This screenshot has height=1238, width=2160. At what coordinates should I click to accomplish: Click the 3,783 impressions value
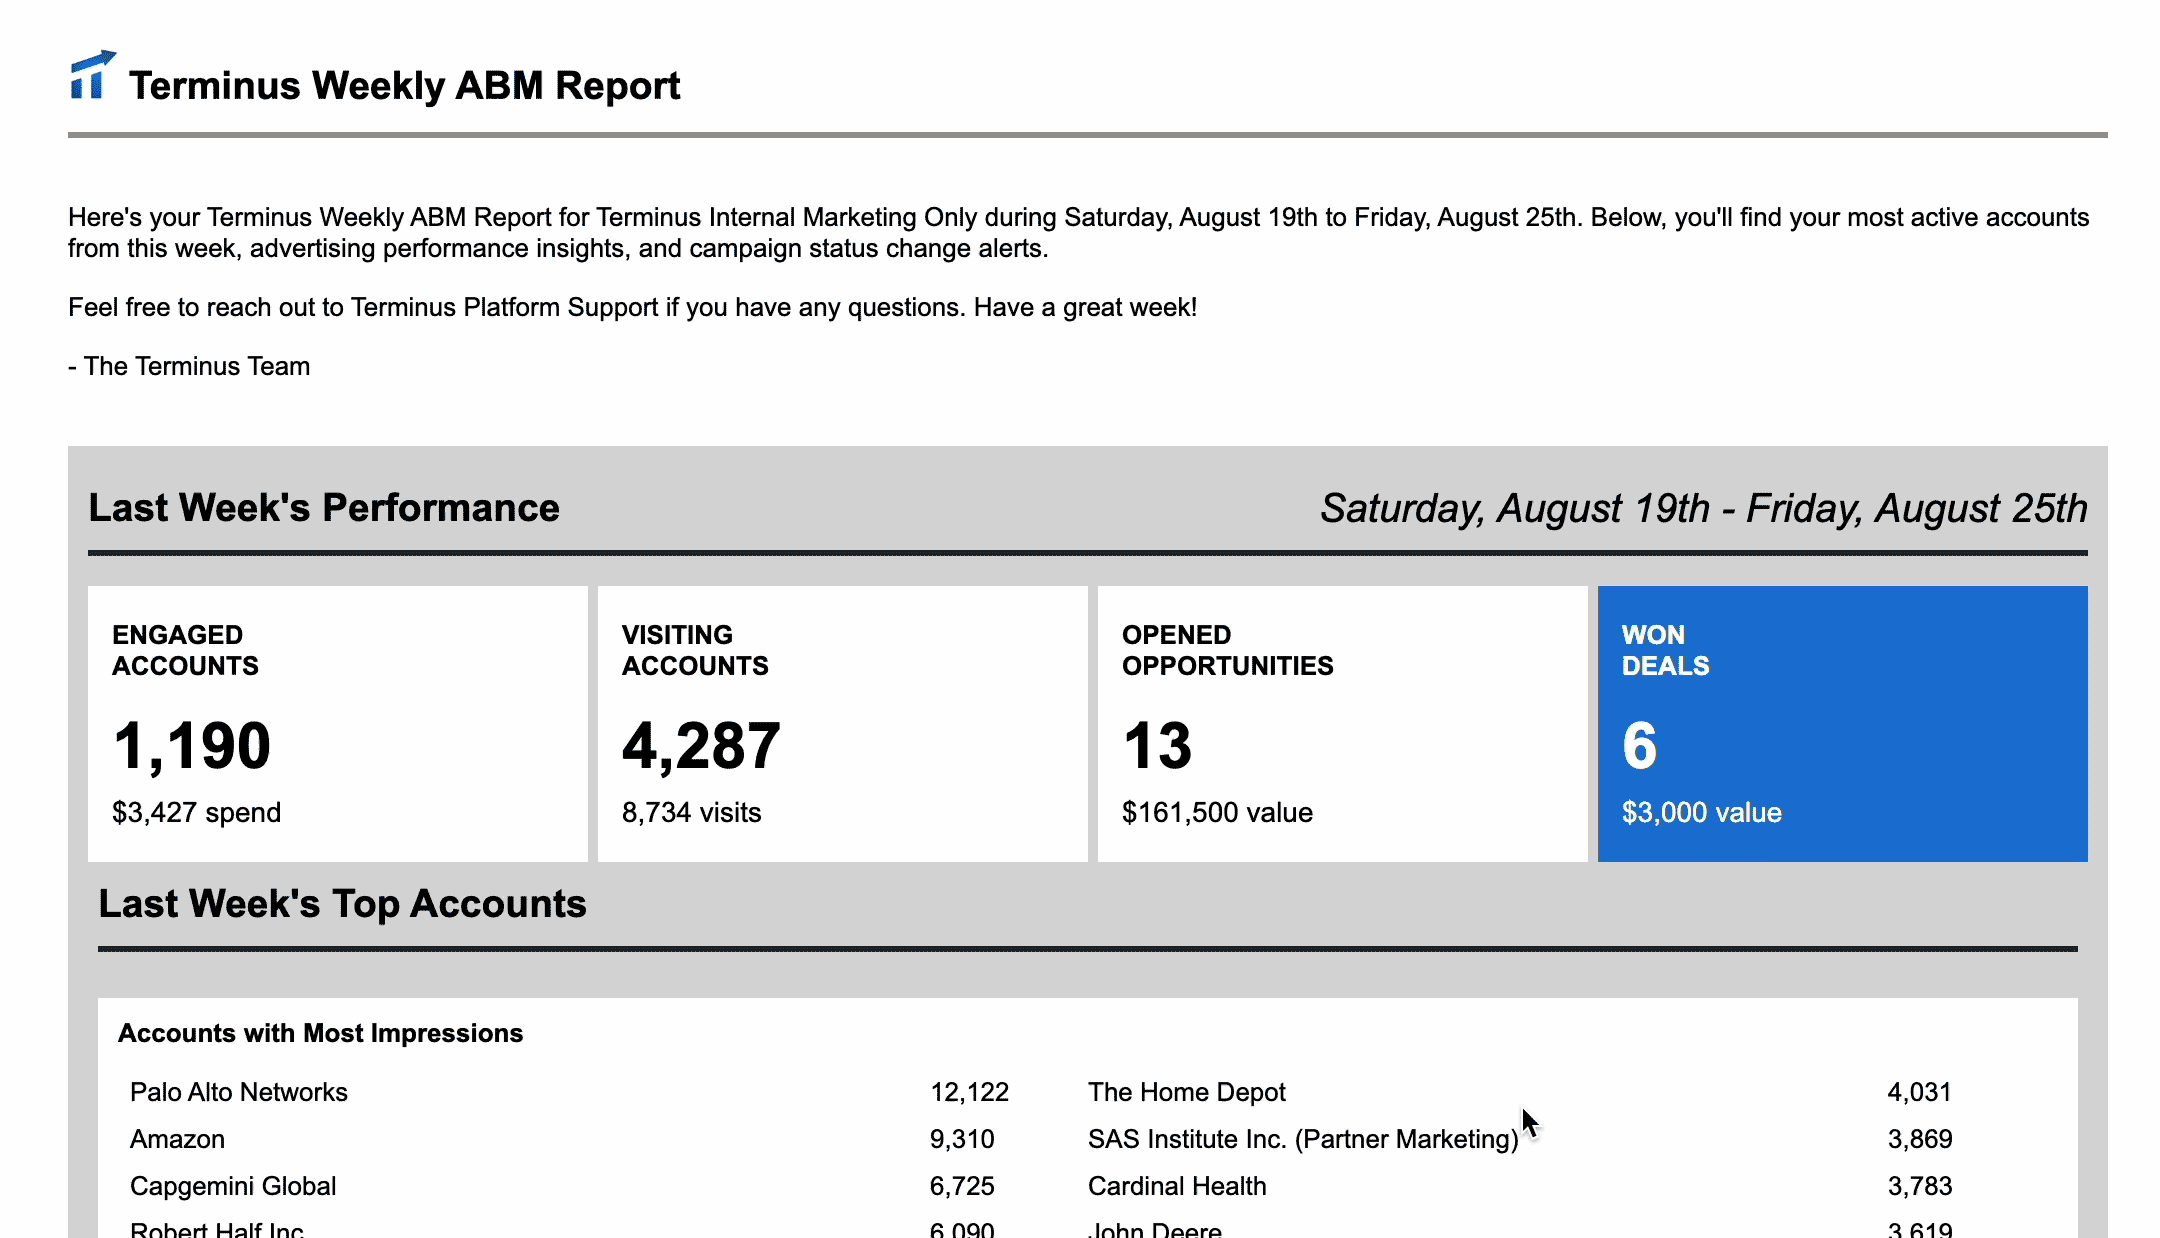[1920, 1186]
